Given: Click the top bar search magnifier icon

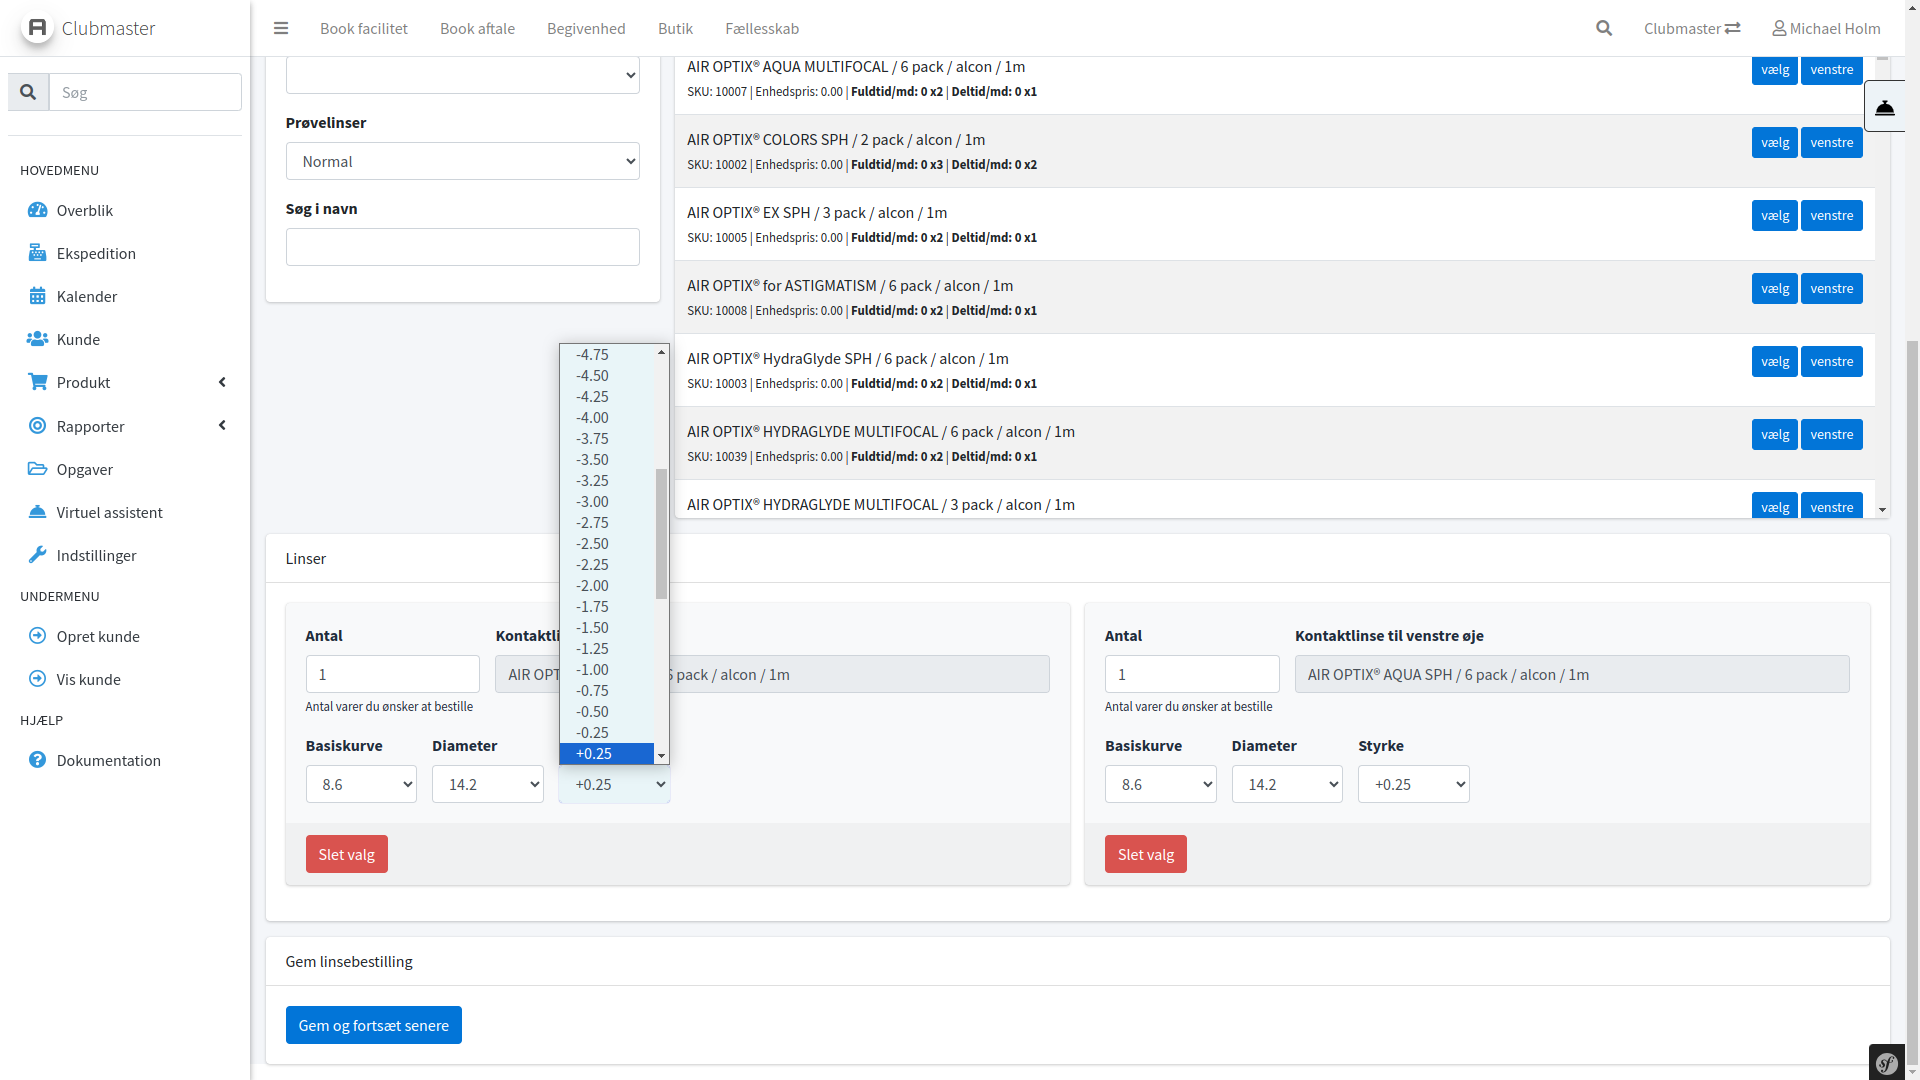Looking at the screenshot, I should point(1604,28).
